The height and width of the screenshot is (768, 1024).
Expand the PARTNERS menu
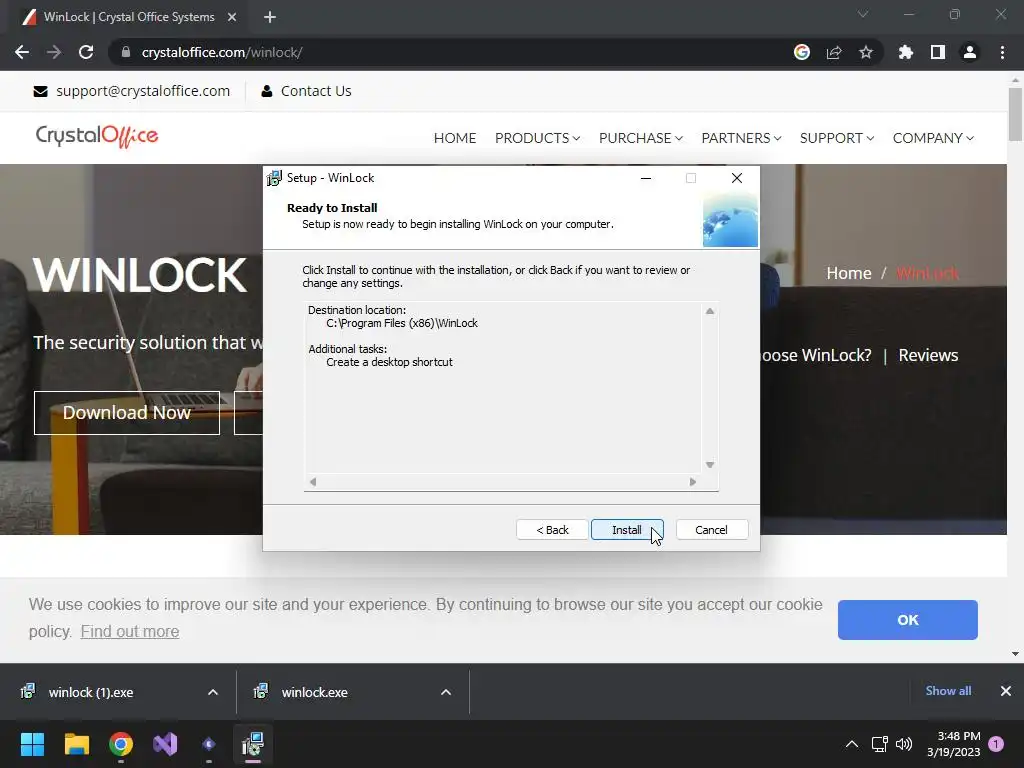click(x=741, y=138)
